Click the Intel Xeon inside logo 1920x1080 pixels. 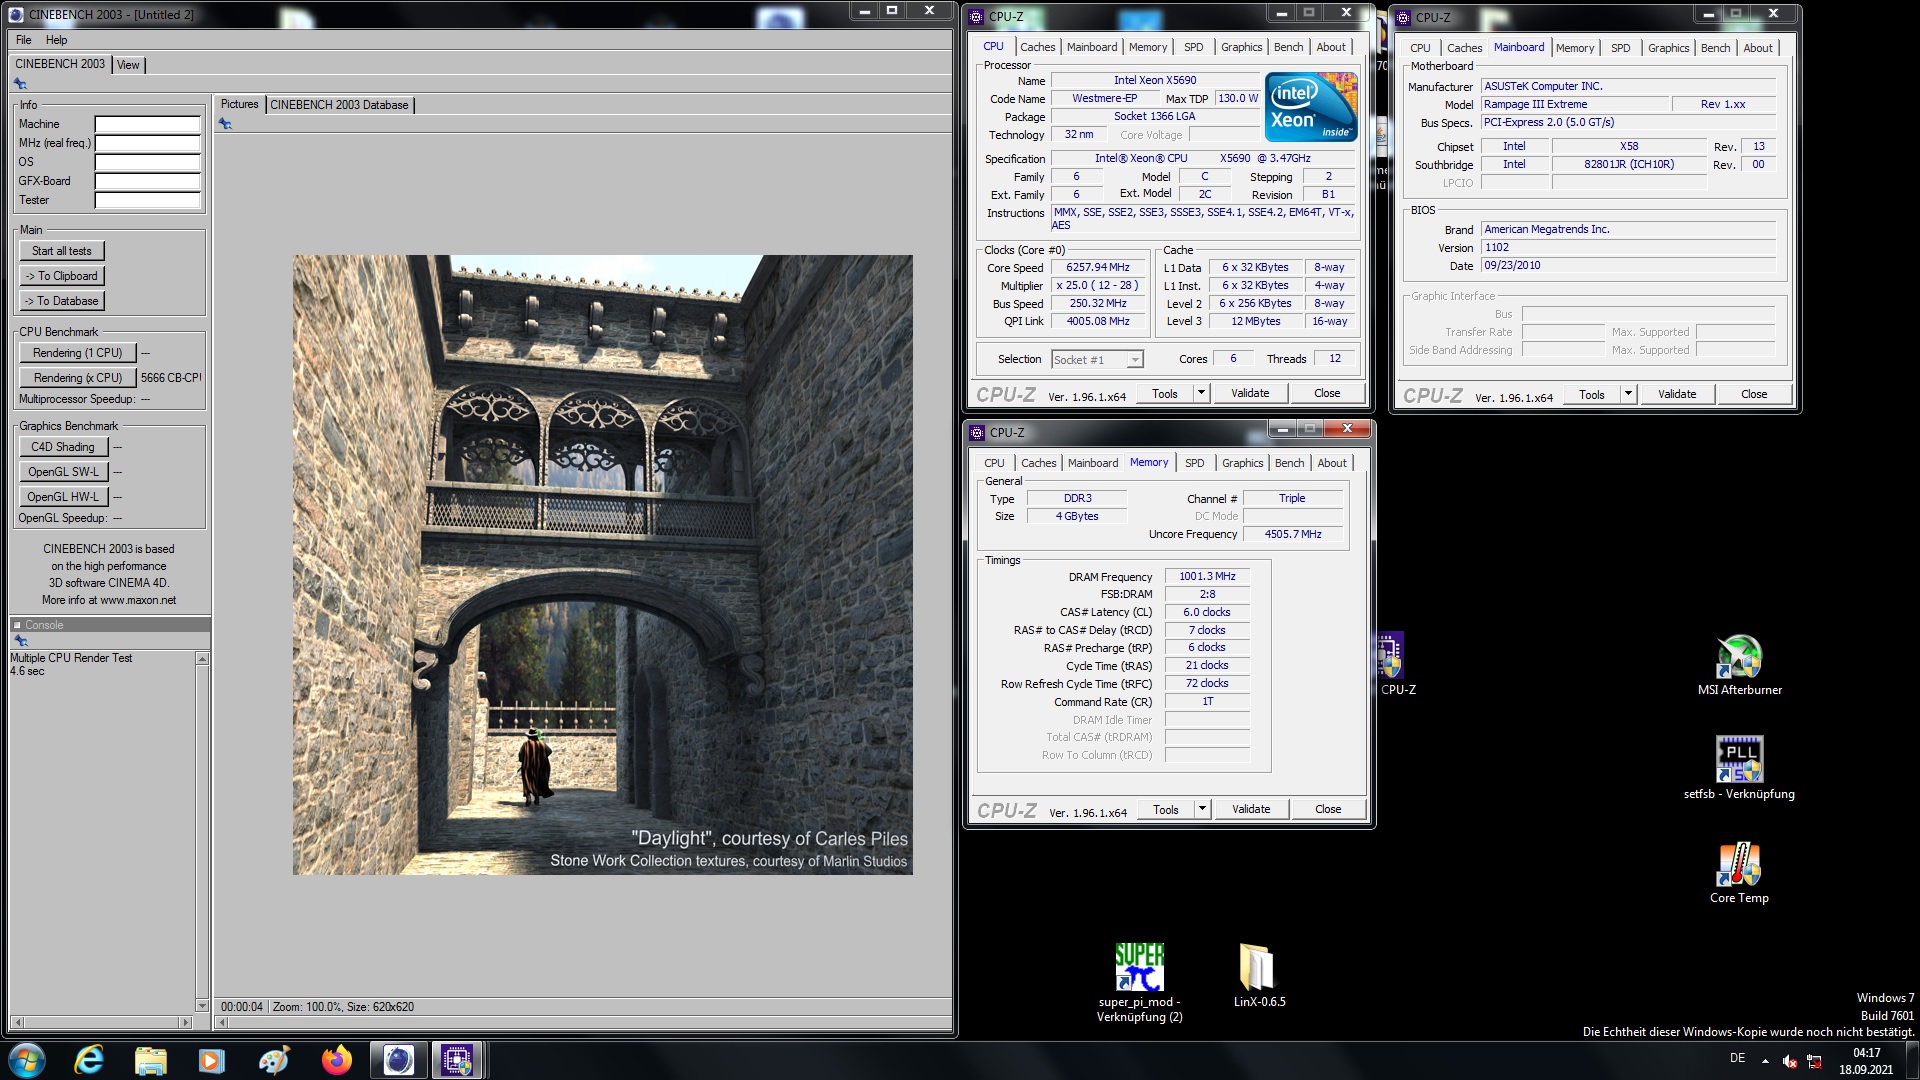point(1311,107)
